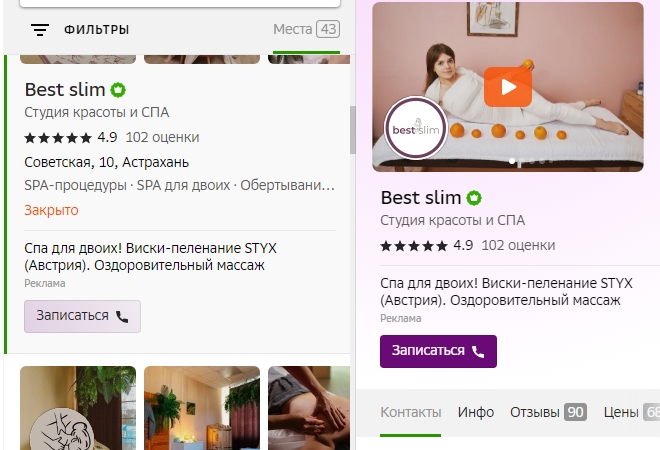Click phone icon on light Записаться button

pos(122,317)
